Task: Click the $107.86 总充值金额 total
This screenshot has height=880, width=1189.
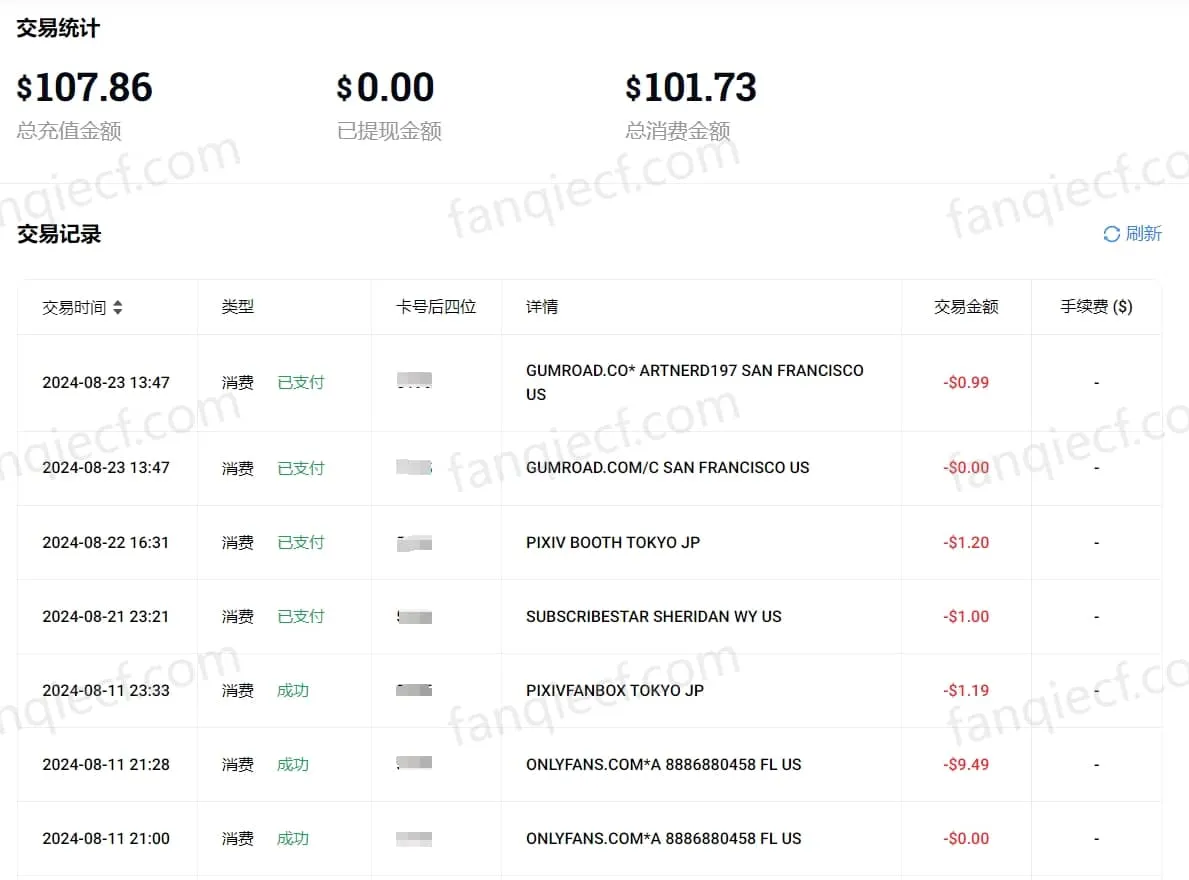Action: pos(85,88)
